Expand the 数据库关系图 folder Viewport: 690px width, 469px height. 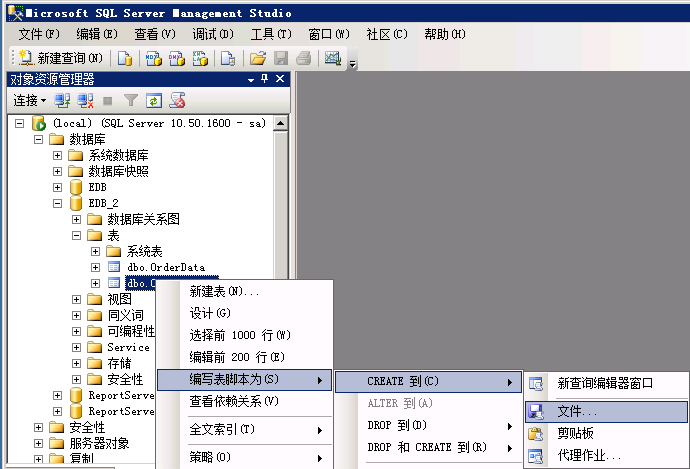[77, 219]
